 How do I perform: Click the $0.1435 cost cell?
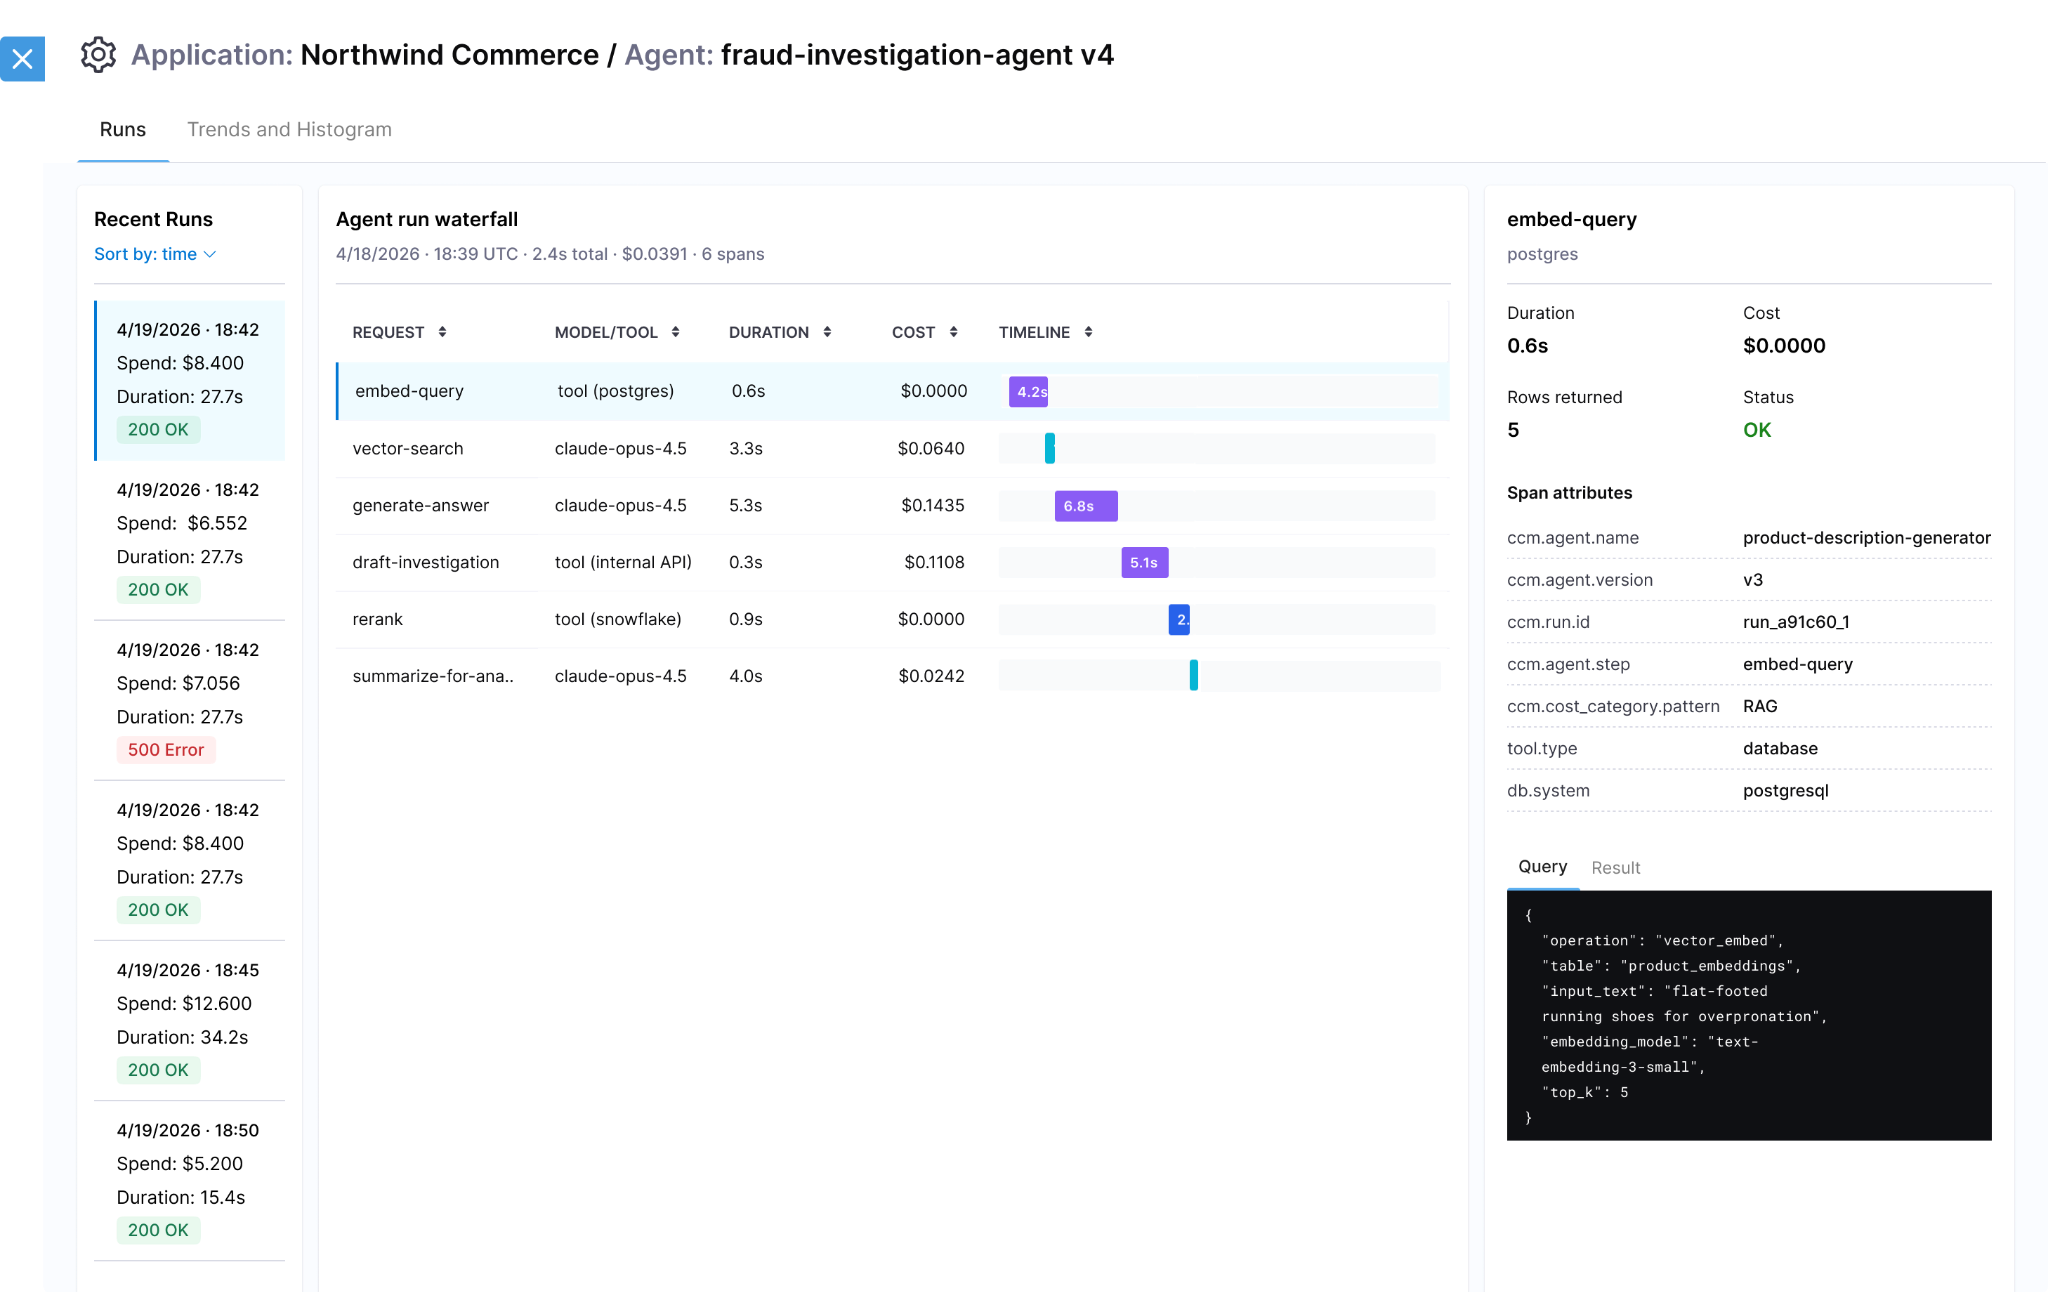tap(932, 506)
